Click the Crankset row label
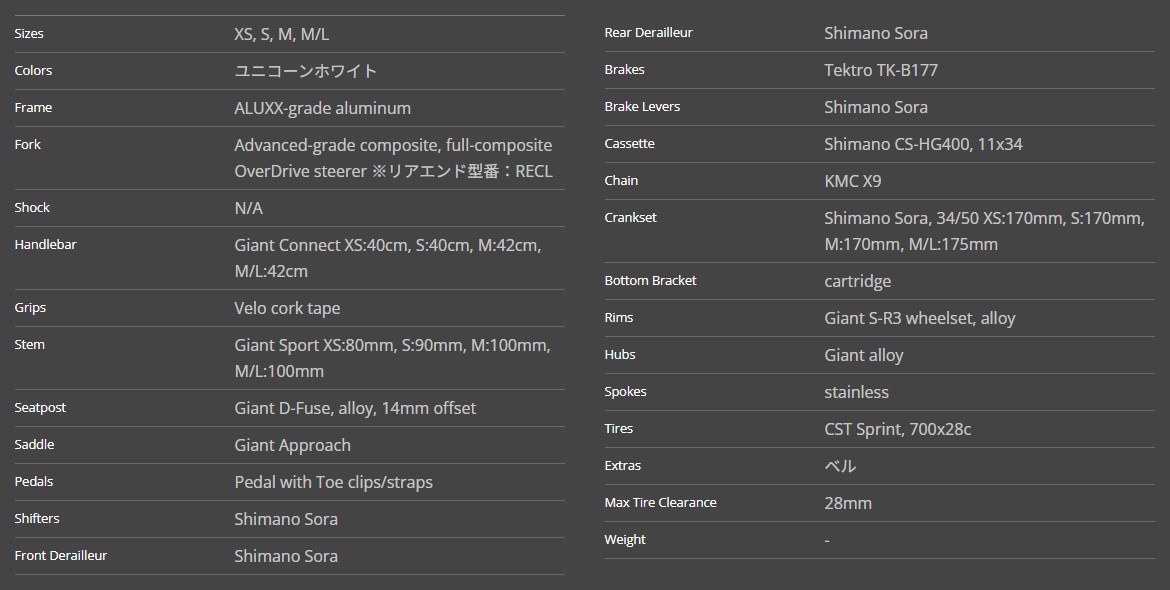1170x590 pixels. 630,218
